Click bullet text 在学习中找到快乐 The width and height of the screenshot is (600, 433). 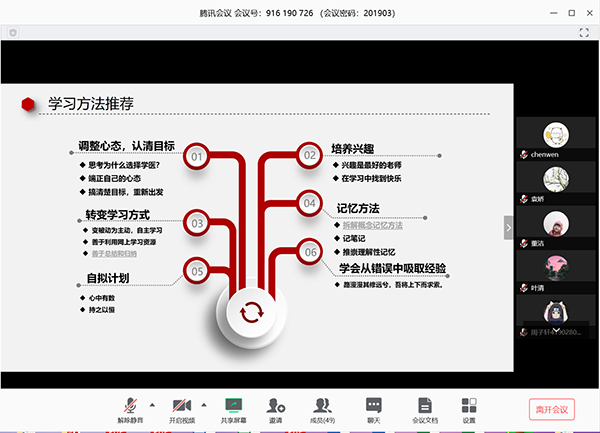[x=371, y=178]
